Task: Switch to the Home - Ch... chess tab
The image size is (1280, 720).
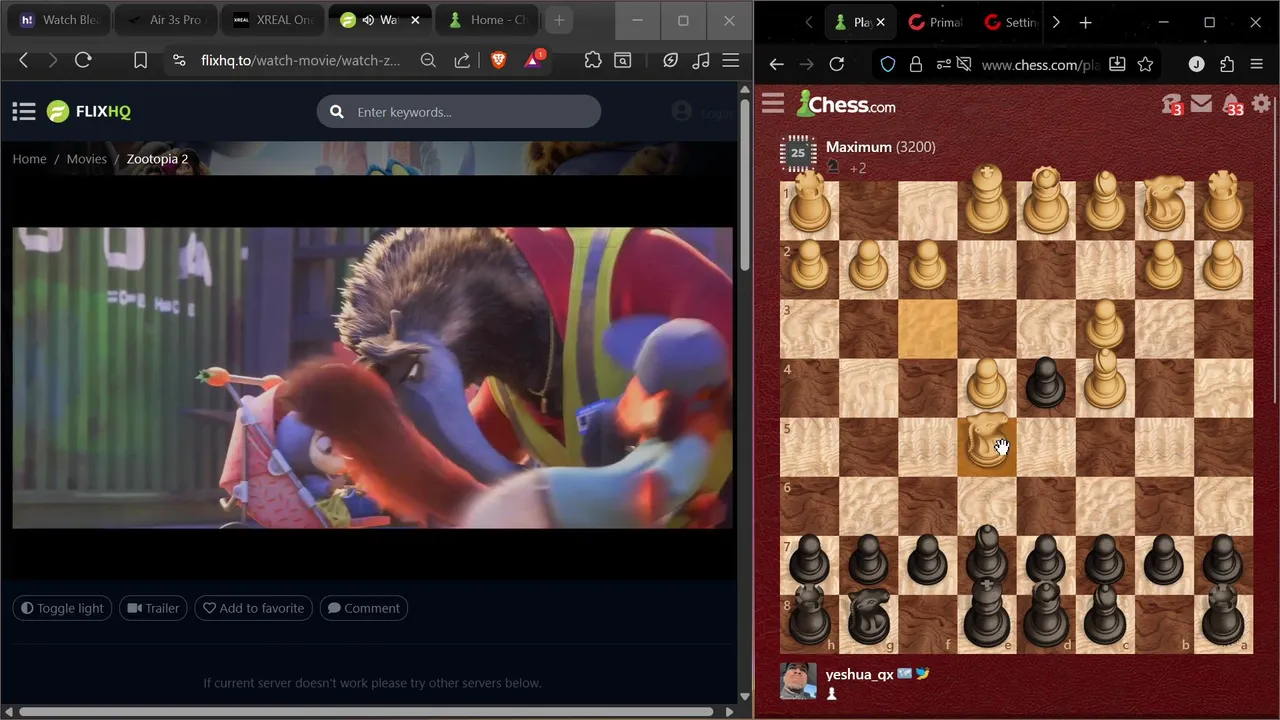Action: coord(487,20)
